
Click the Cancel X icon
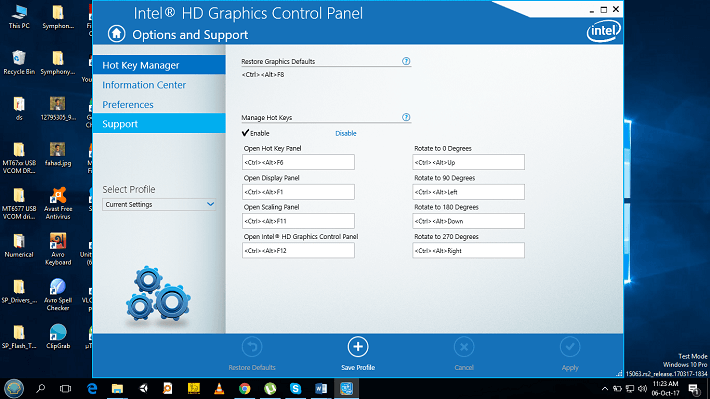[x=464, y=347]
